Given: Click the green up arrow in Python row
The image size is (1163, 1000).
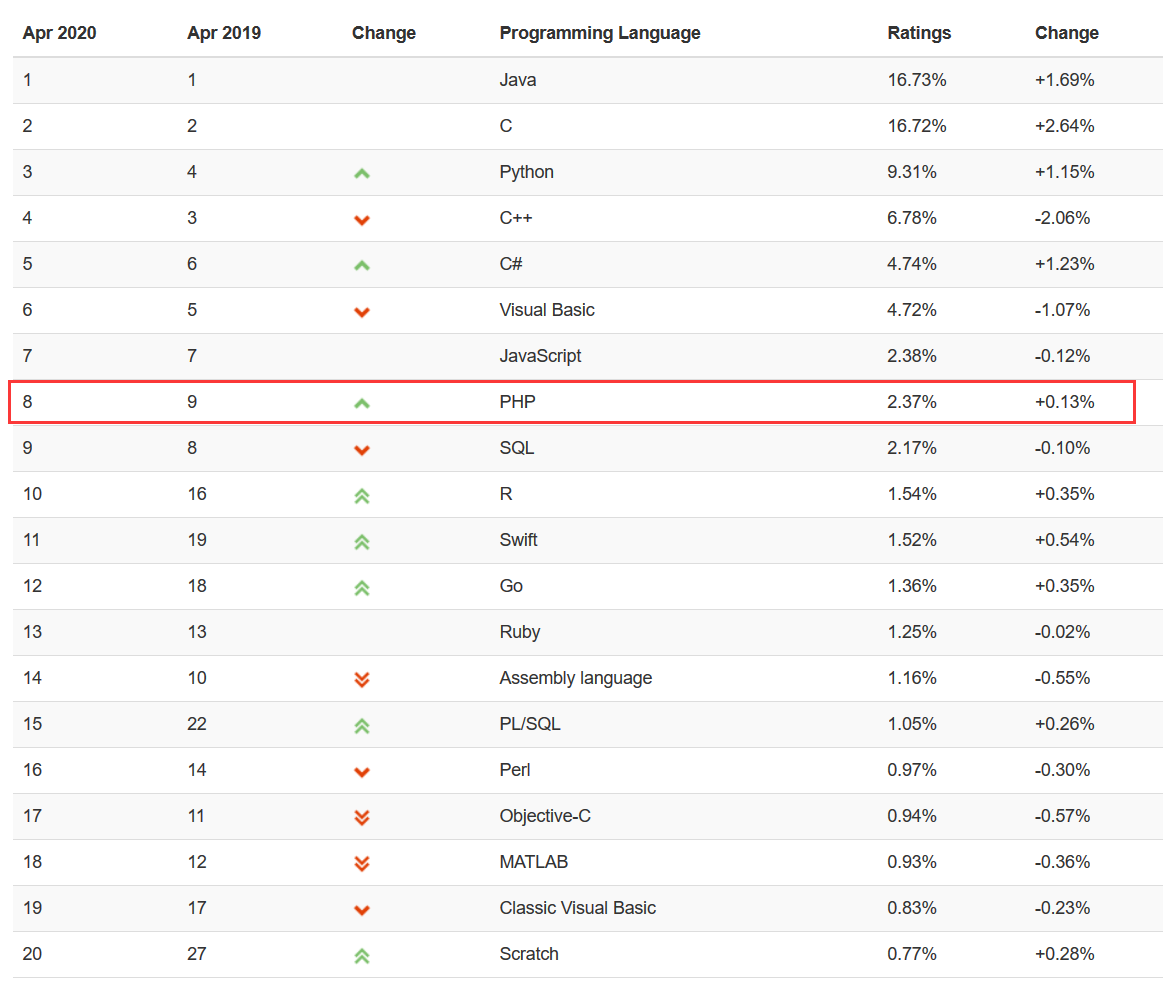Looking at the screenshot, I should click(362, 173).
